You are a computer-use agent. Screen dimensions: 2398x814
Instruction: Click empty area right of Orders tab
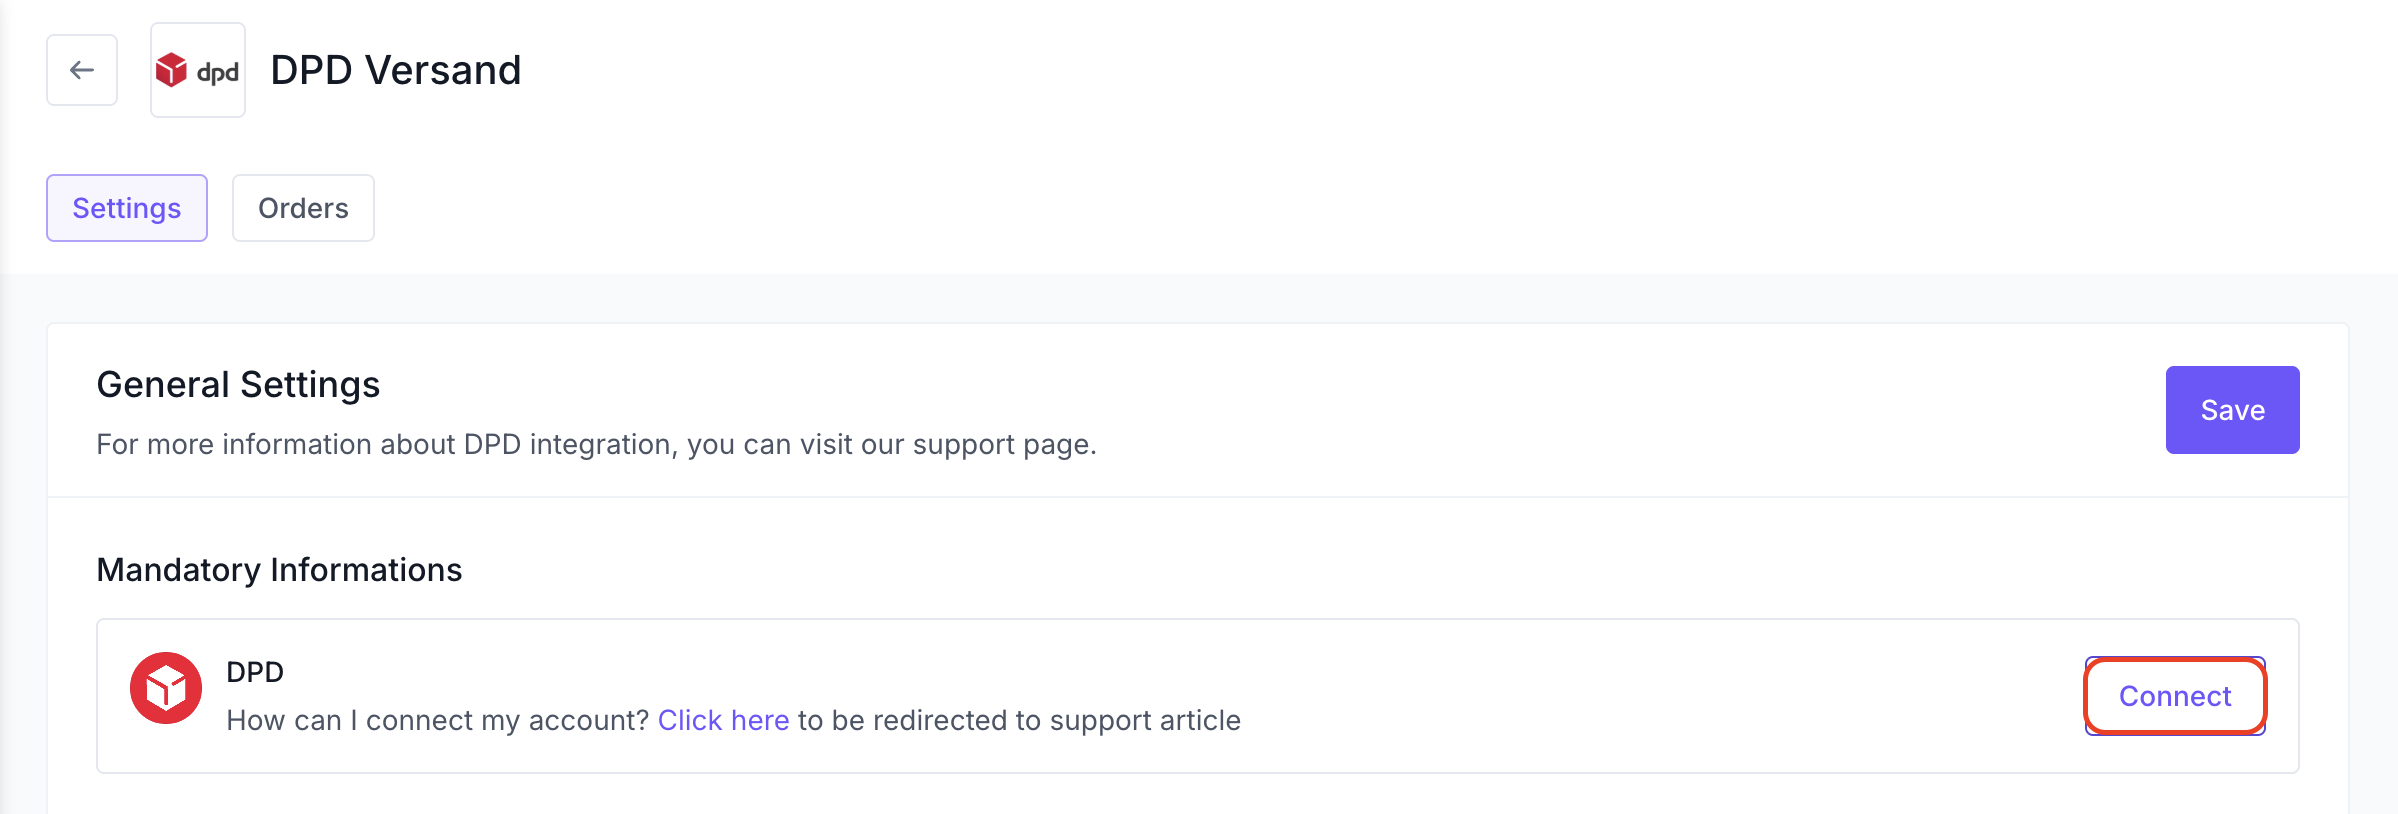(1300, 208)
